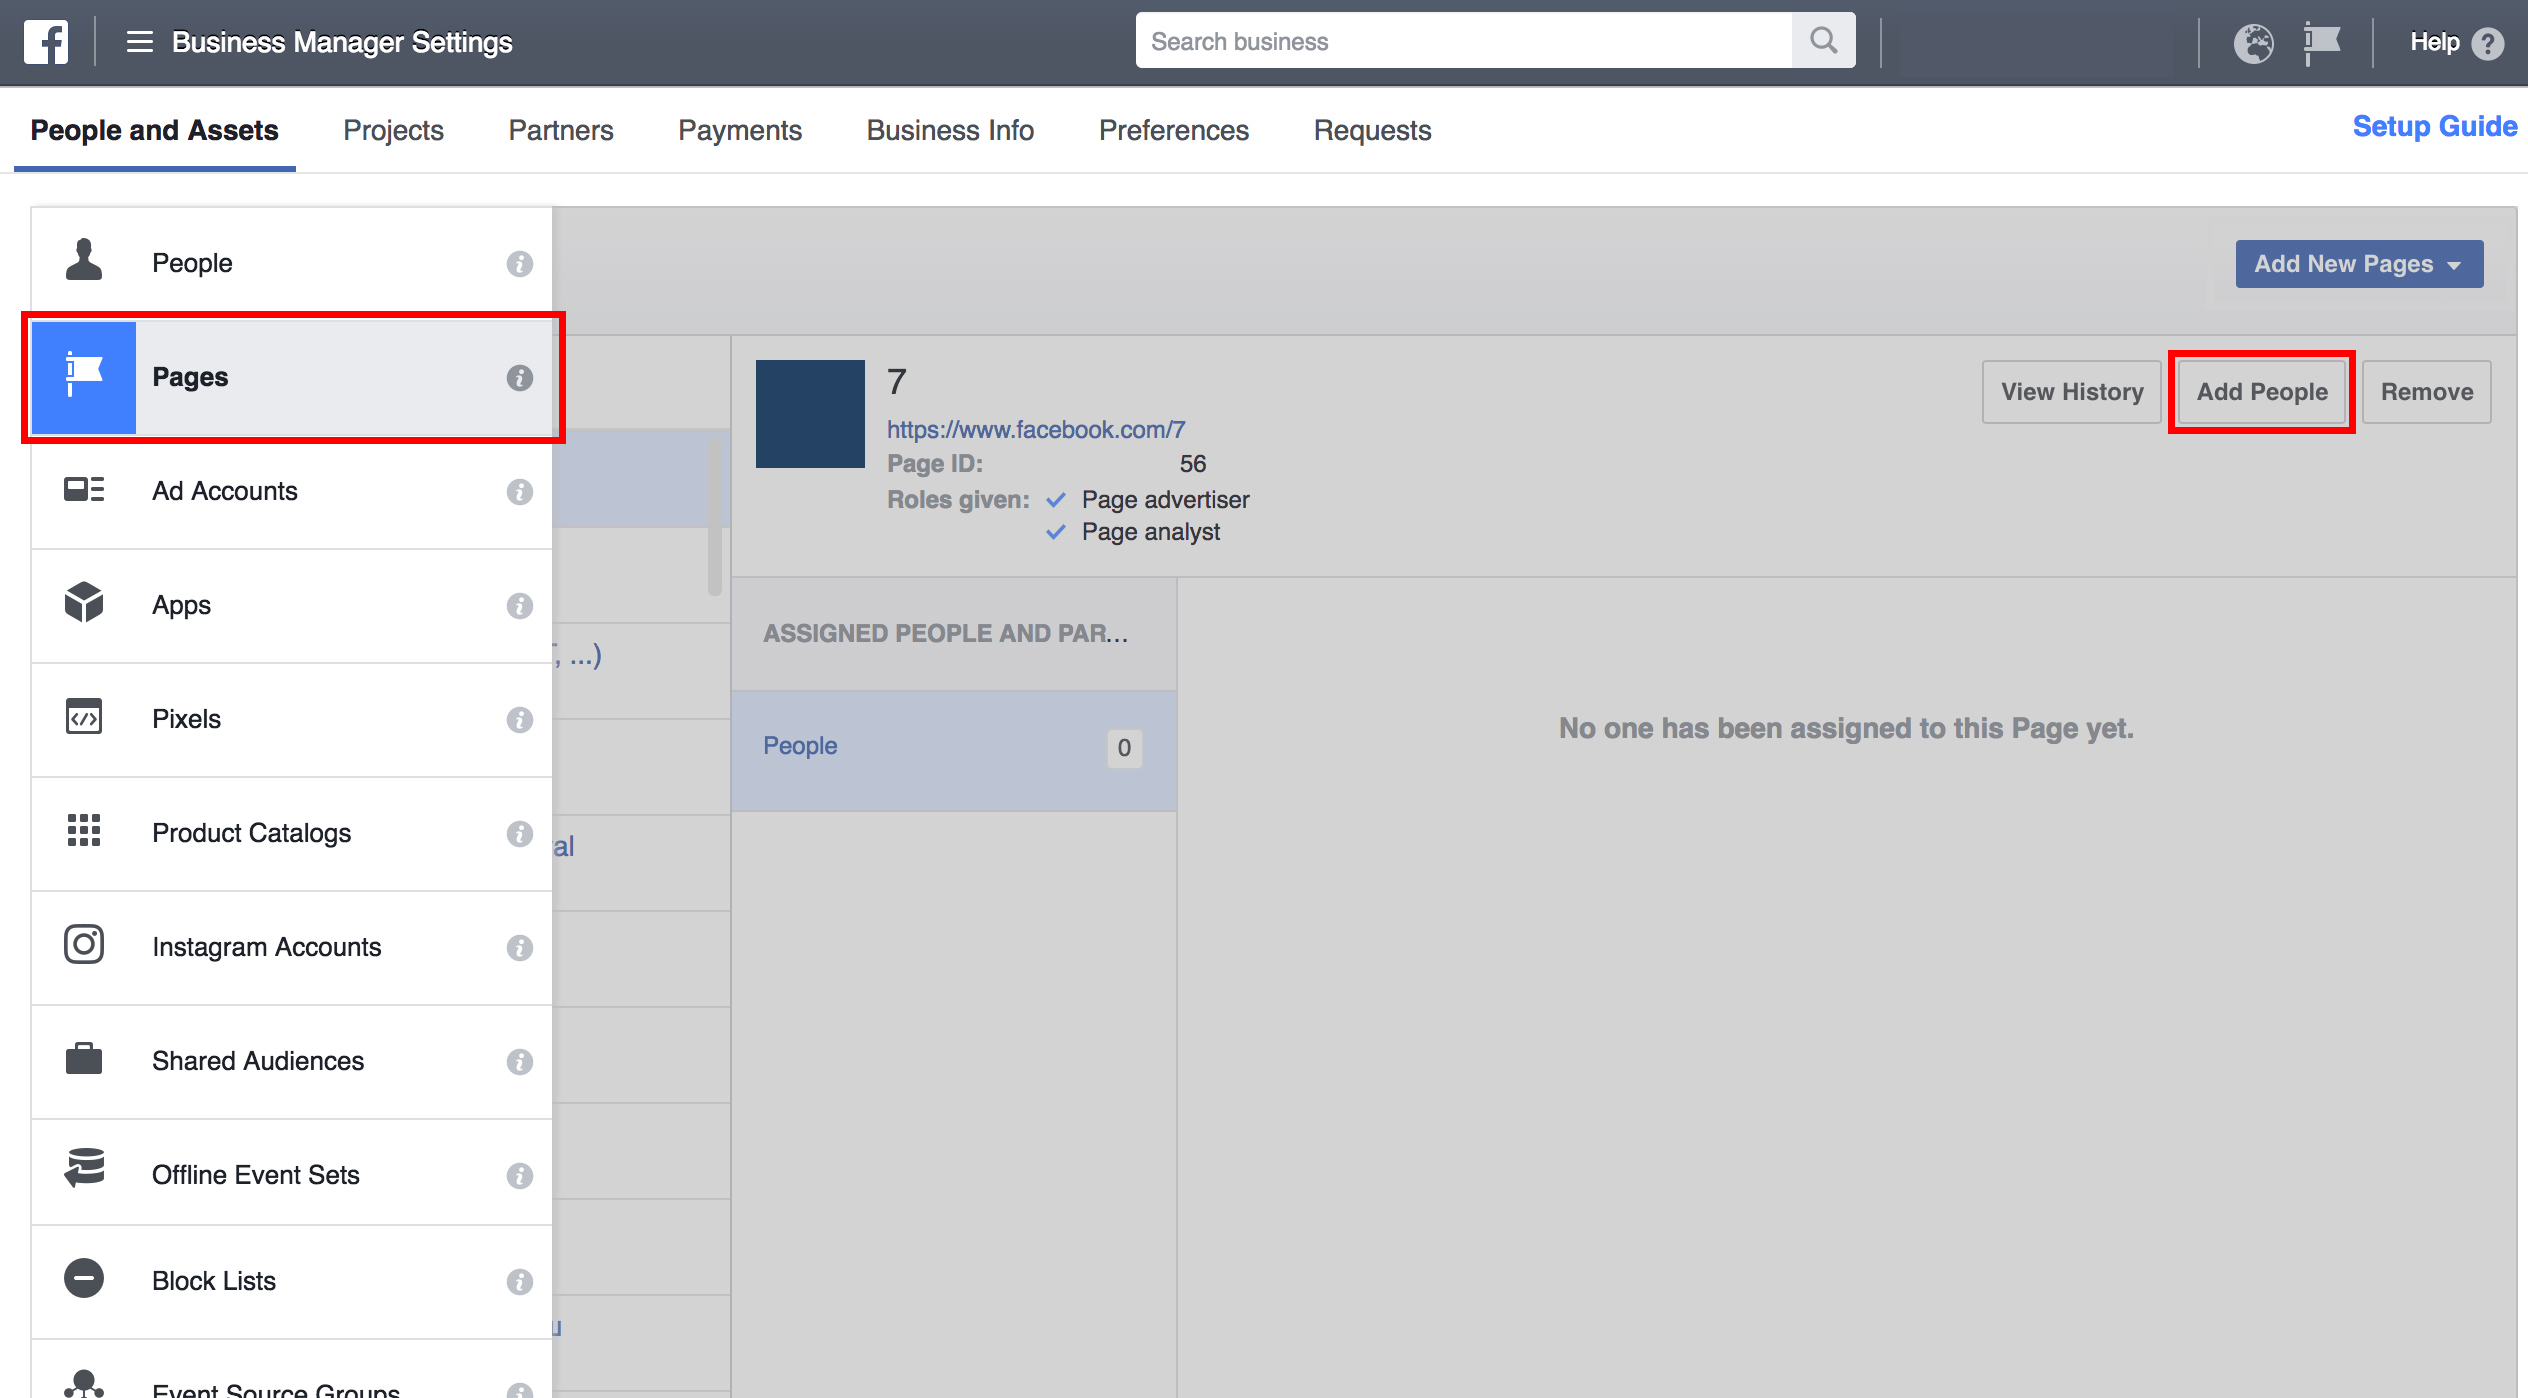Click the Pages flag icon in the top bar
This screenshot has width=2528, height=1398.
point(2322,43)
